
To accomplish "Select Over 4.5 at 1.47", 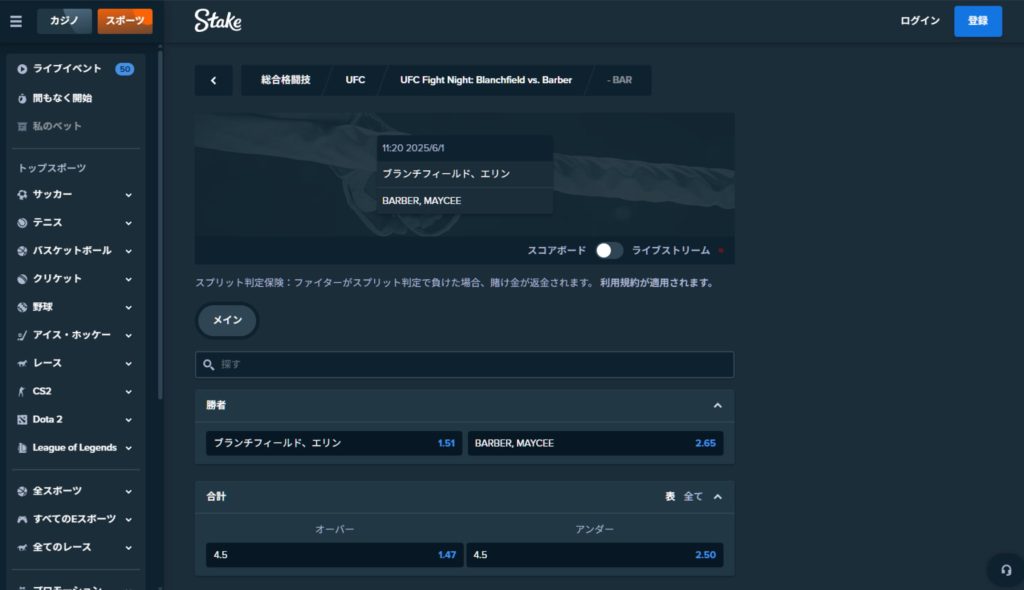I will (334, 555).
